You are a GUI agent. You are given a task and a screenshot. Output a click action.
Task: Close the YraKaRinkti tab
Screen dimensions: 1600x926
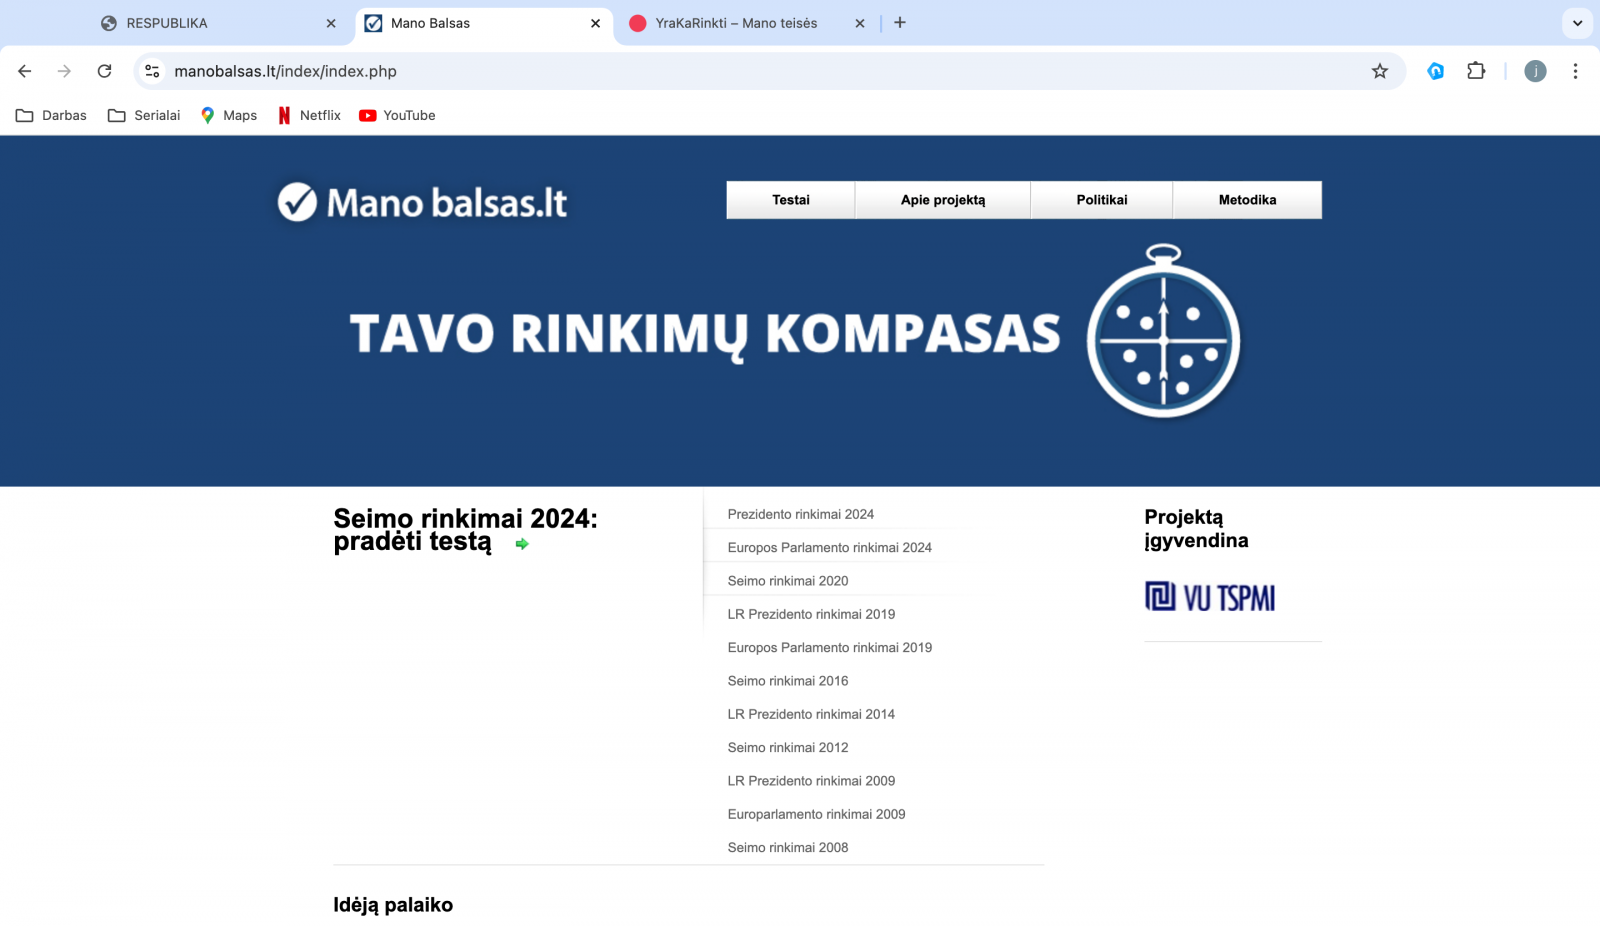pos(859,23)
